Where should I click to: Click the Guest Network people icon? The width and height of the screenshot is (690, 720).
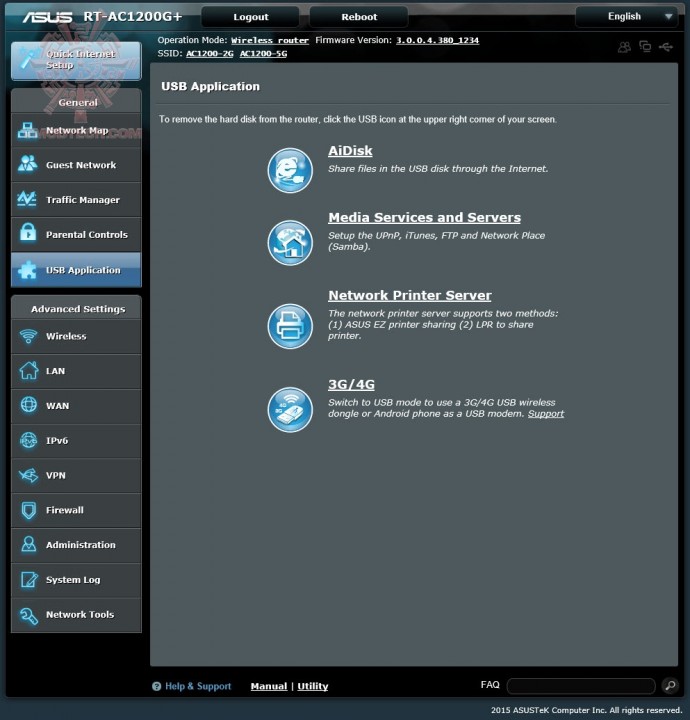tap(28, 164)
